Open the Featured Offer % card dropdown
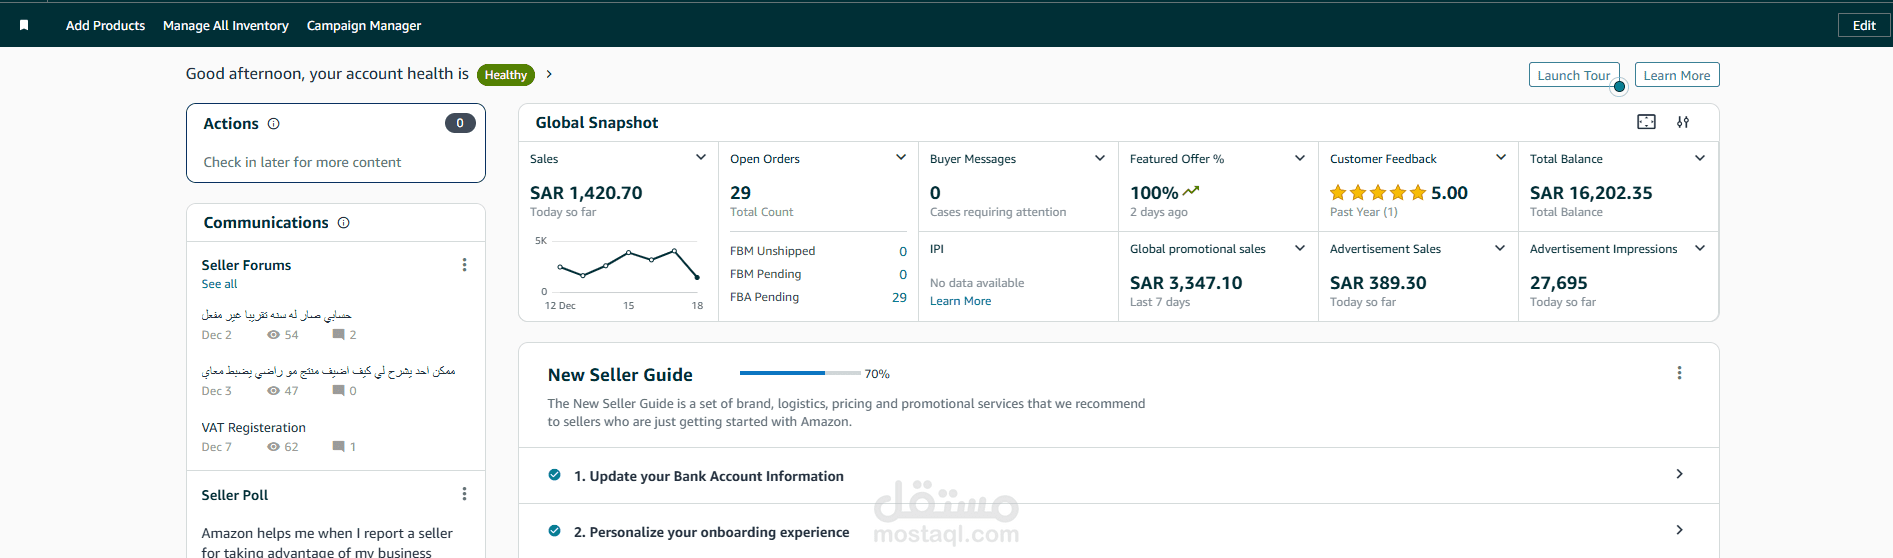The image size is (1893, 558). click(1300, 158)
